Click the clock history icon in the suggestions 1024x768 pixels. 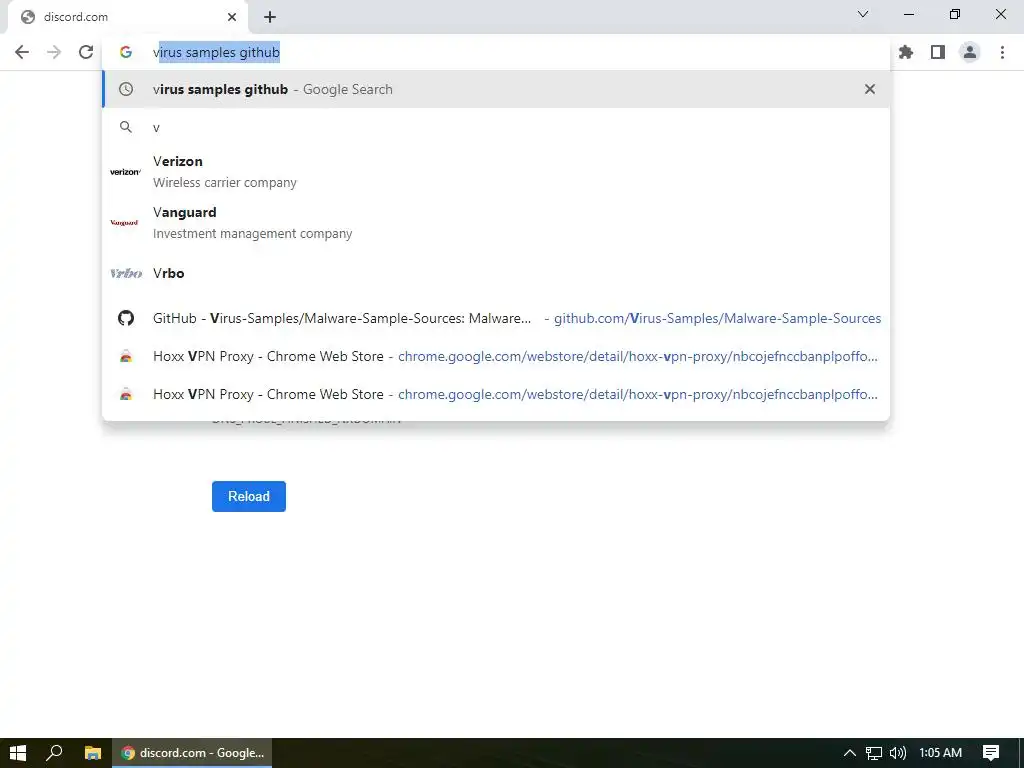coord(126,89)
